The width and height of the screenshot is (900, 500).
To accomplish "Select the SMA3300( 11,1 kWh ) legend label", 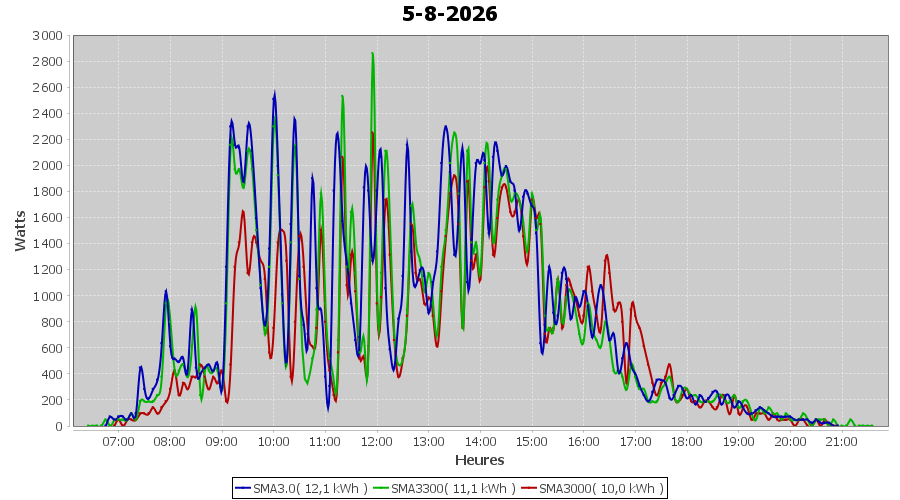I will pyautogui.click(x=453, y=489).
